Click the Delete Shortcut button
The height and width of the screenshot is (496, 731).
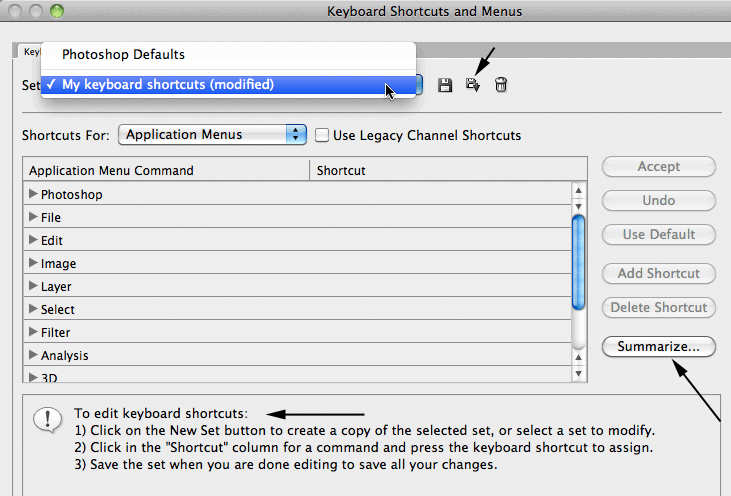pyautogui.click(x=659, y=308)
